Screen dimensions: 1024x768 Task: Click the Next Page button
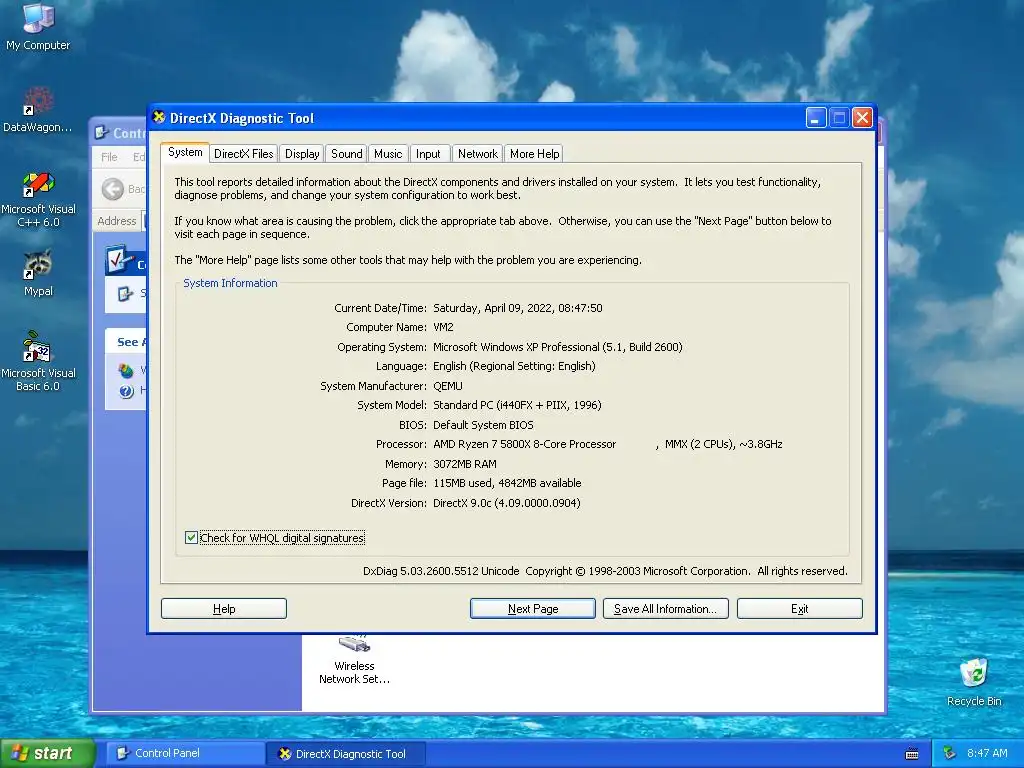coord(533,609)
